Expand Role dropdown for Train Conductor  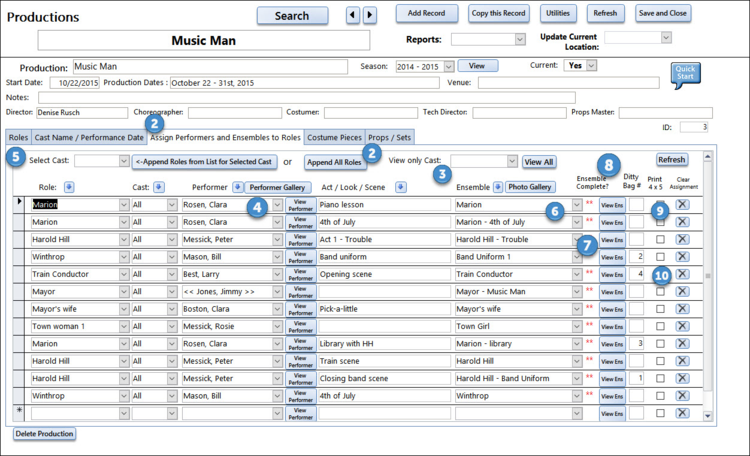(x=124, y=274)
